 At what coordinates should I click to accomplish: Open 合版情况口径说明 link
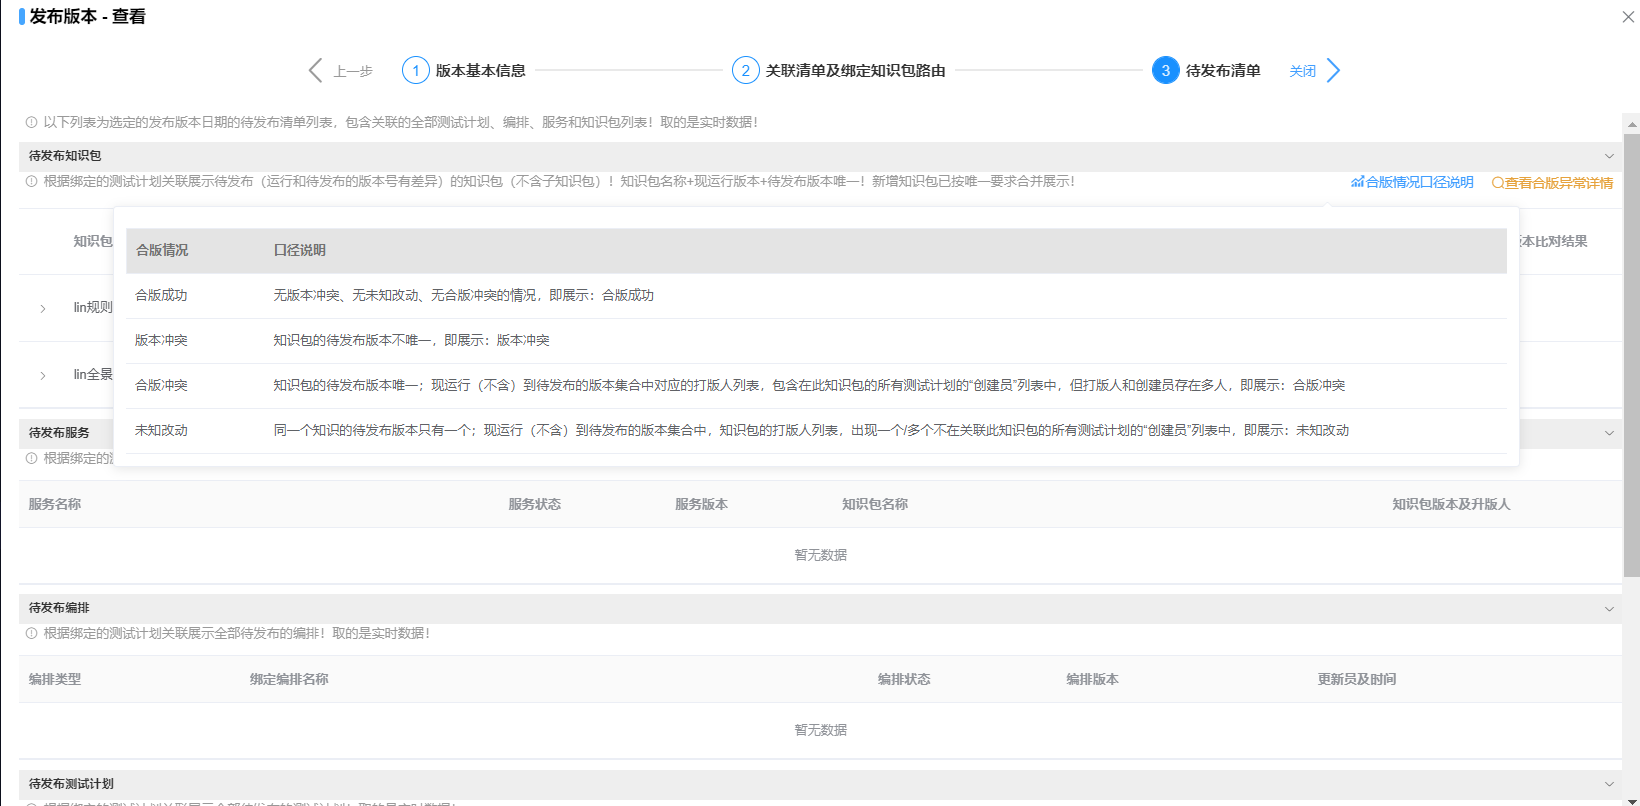click(1412, 182)
